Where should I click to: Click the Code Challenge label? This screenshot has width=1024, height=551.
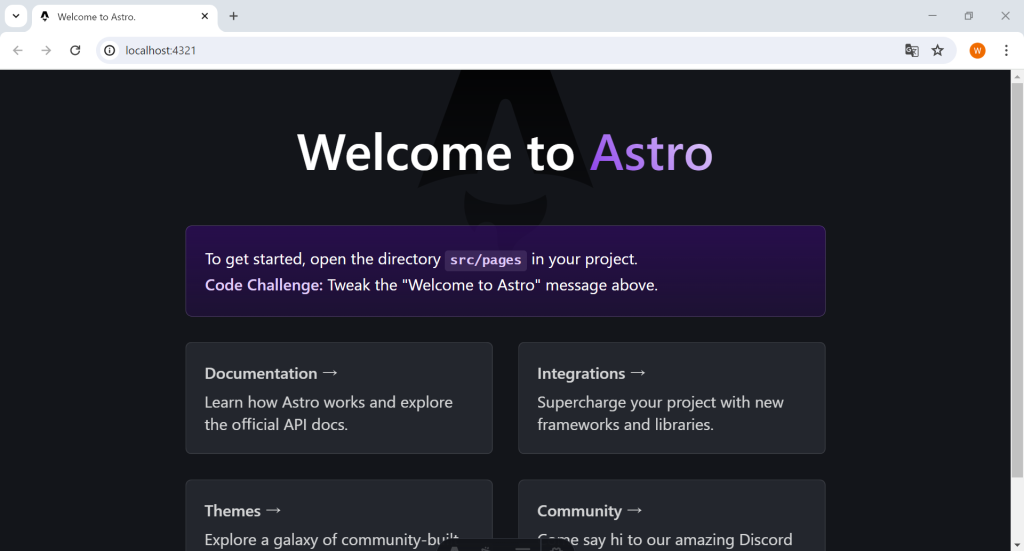(264, 285)
